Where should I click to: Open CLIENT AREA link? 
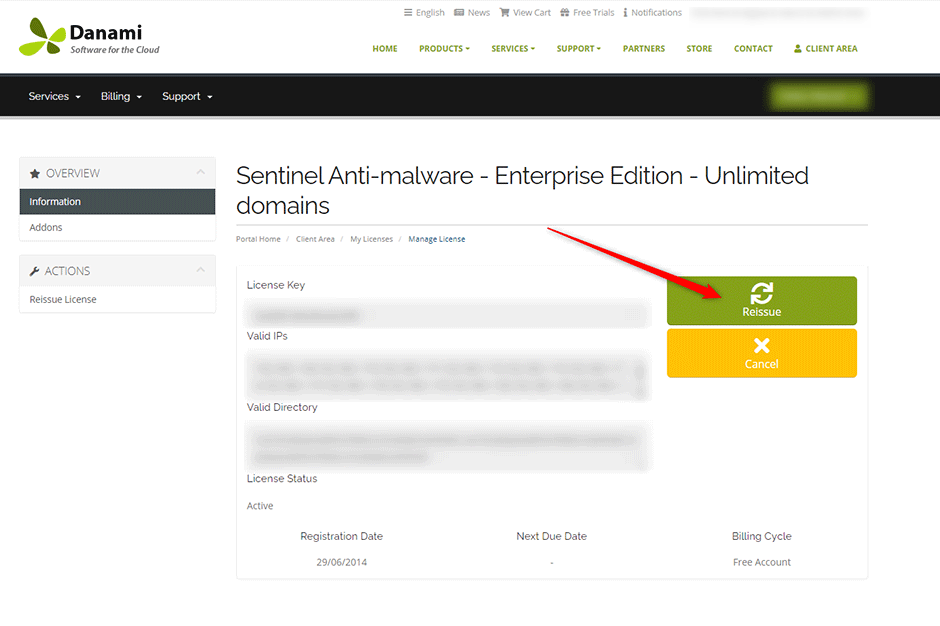pyautogui.click(x=825, y=49)
